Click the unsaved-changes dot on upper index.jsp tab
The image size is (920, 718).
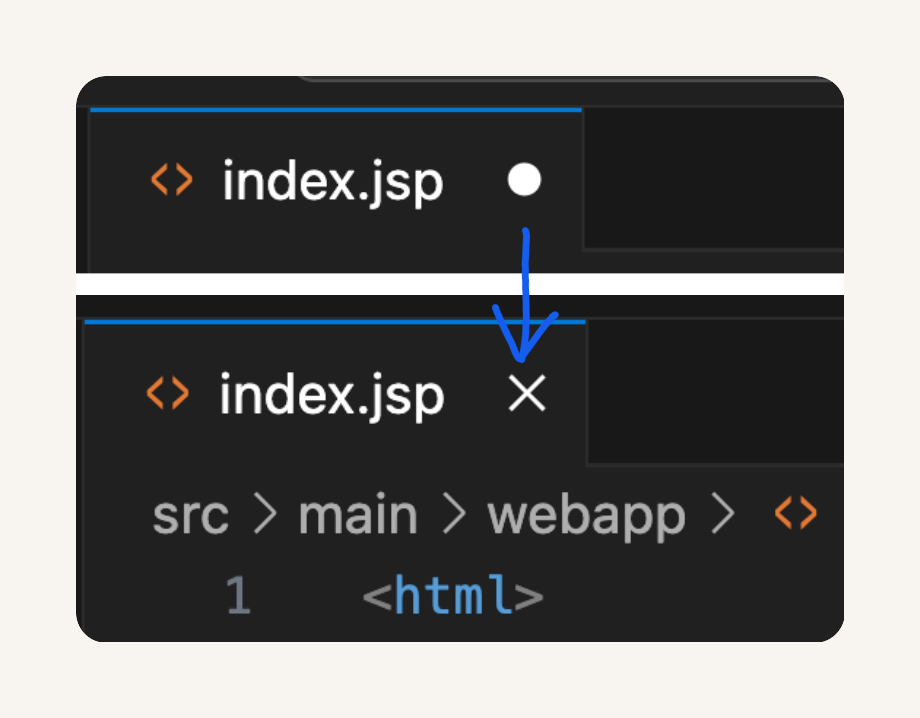pos(524,180)
